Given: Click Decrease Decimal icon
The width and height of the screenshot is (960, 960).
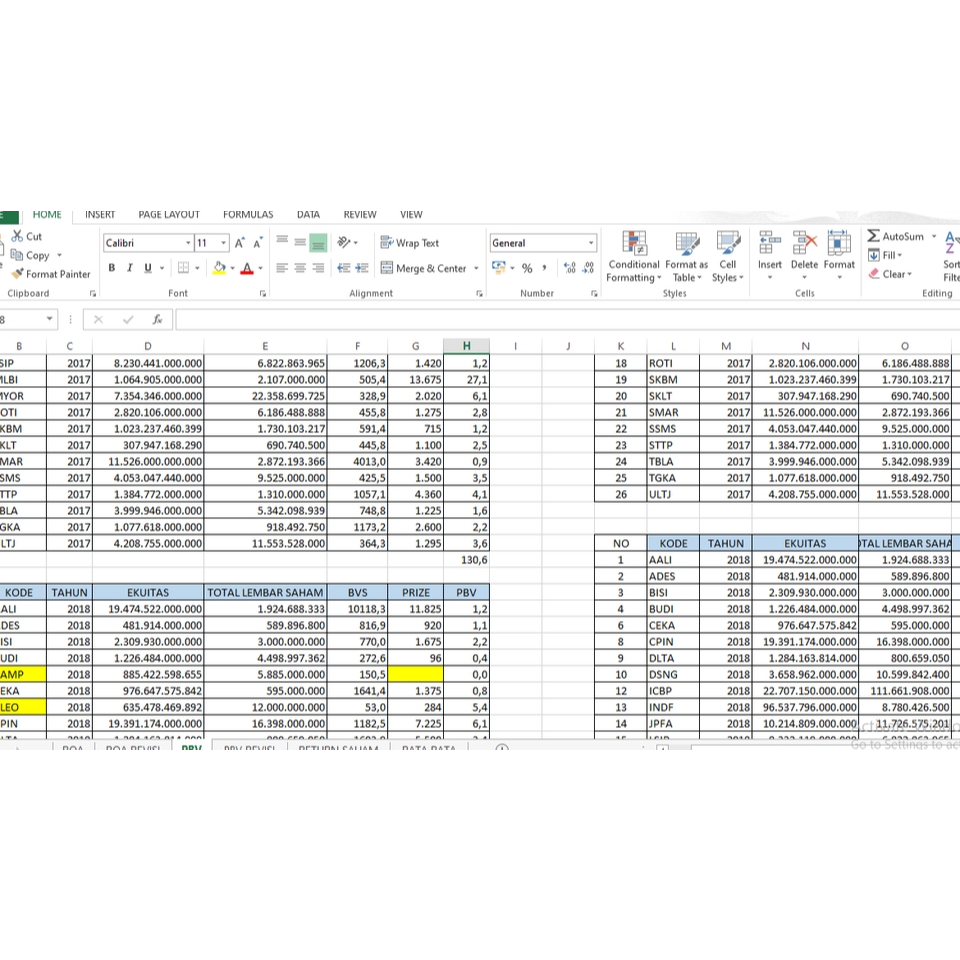Looking at the screenshot, I should coord(588,268).
